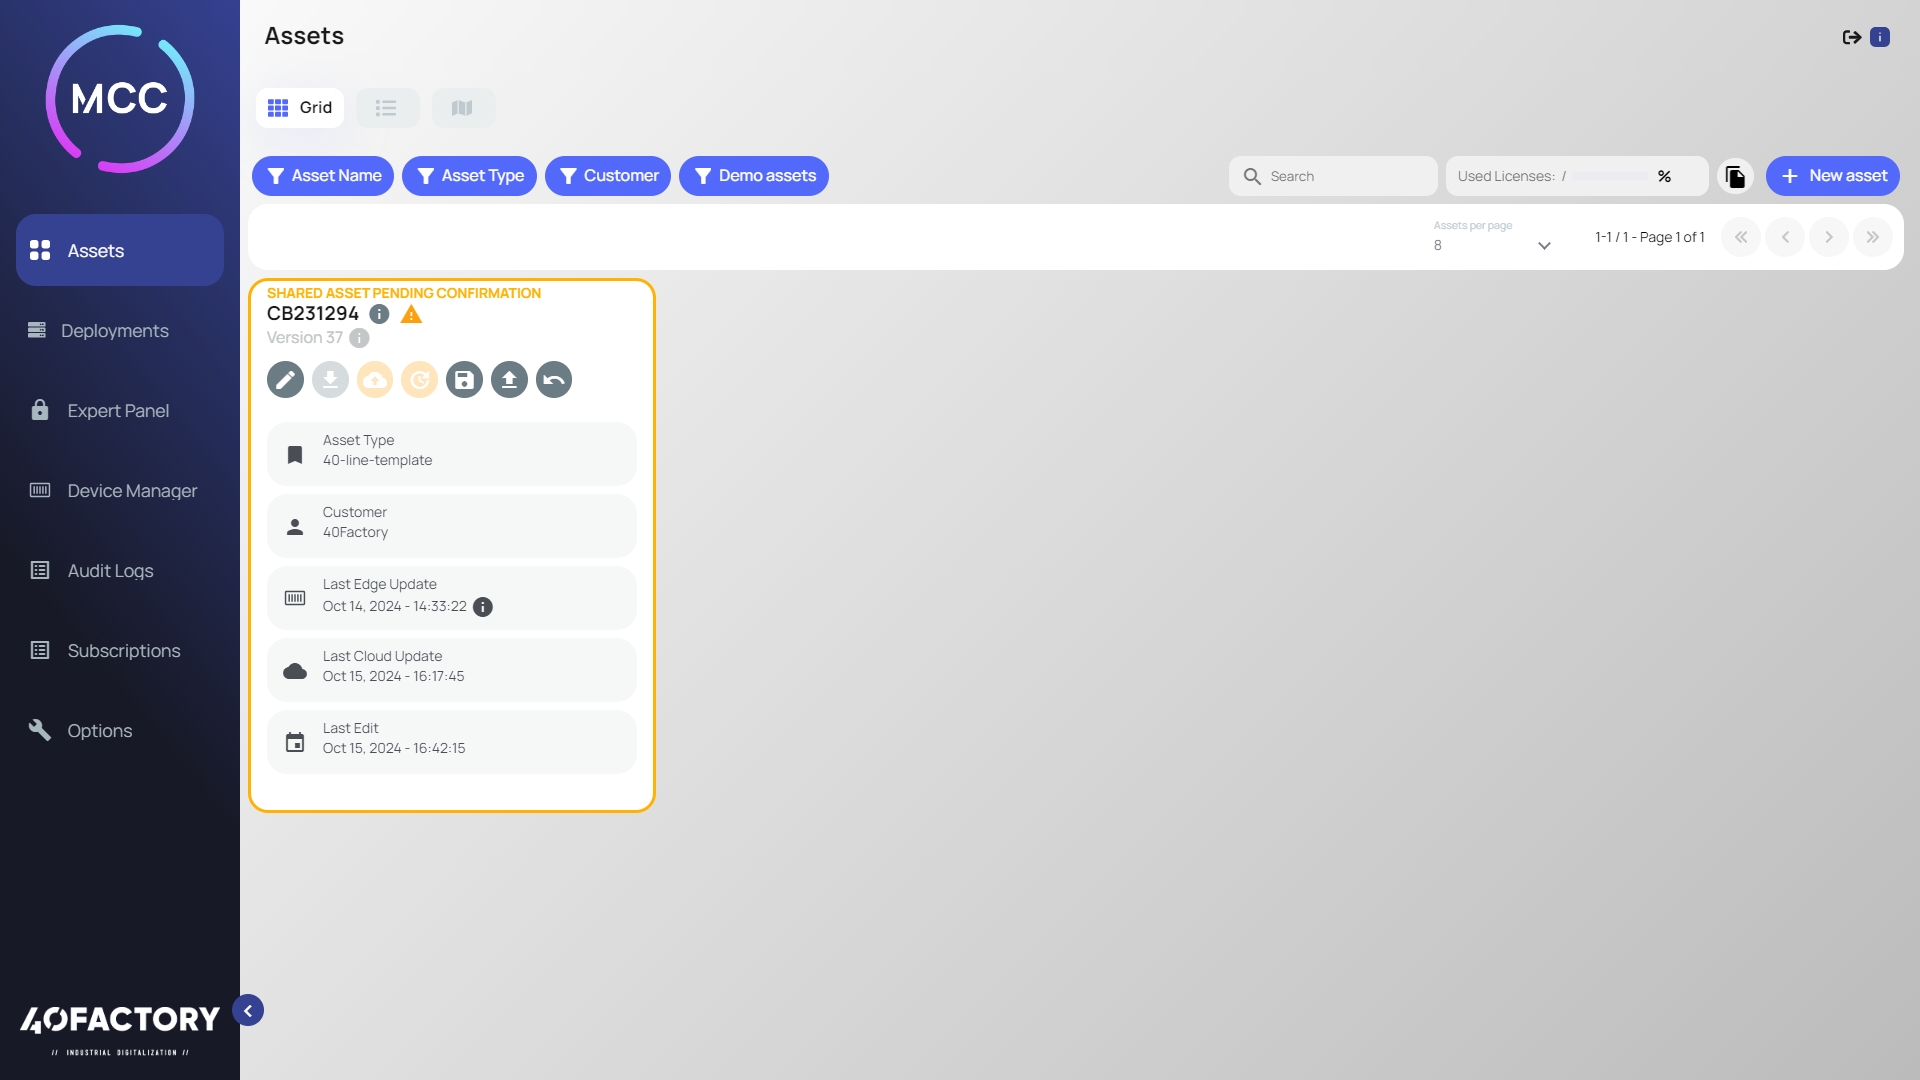Image resolution: width=1920 pixels, height=1080 pixels.
Task: Click the orange warning triangle next to CB231294
Action: tap(411, 315)
